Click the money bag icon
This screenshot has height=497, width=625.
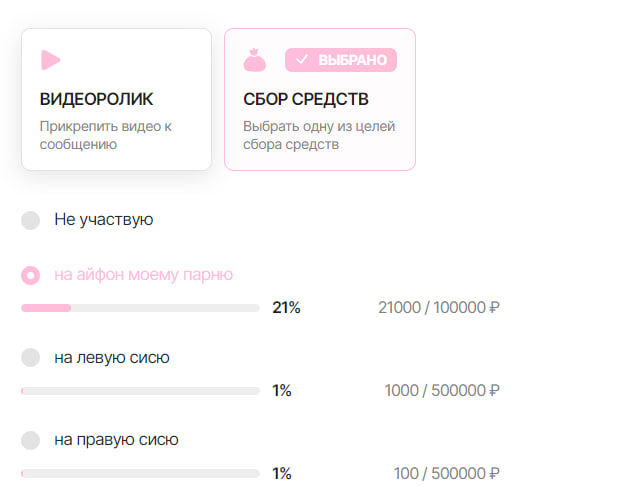(255, 60)
